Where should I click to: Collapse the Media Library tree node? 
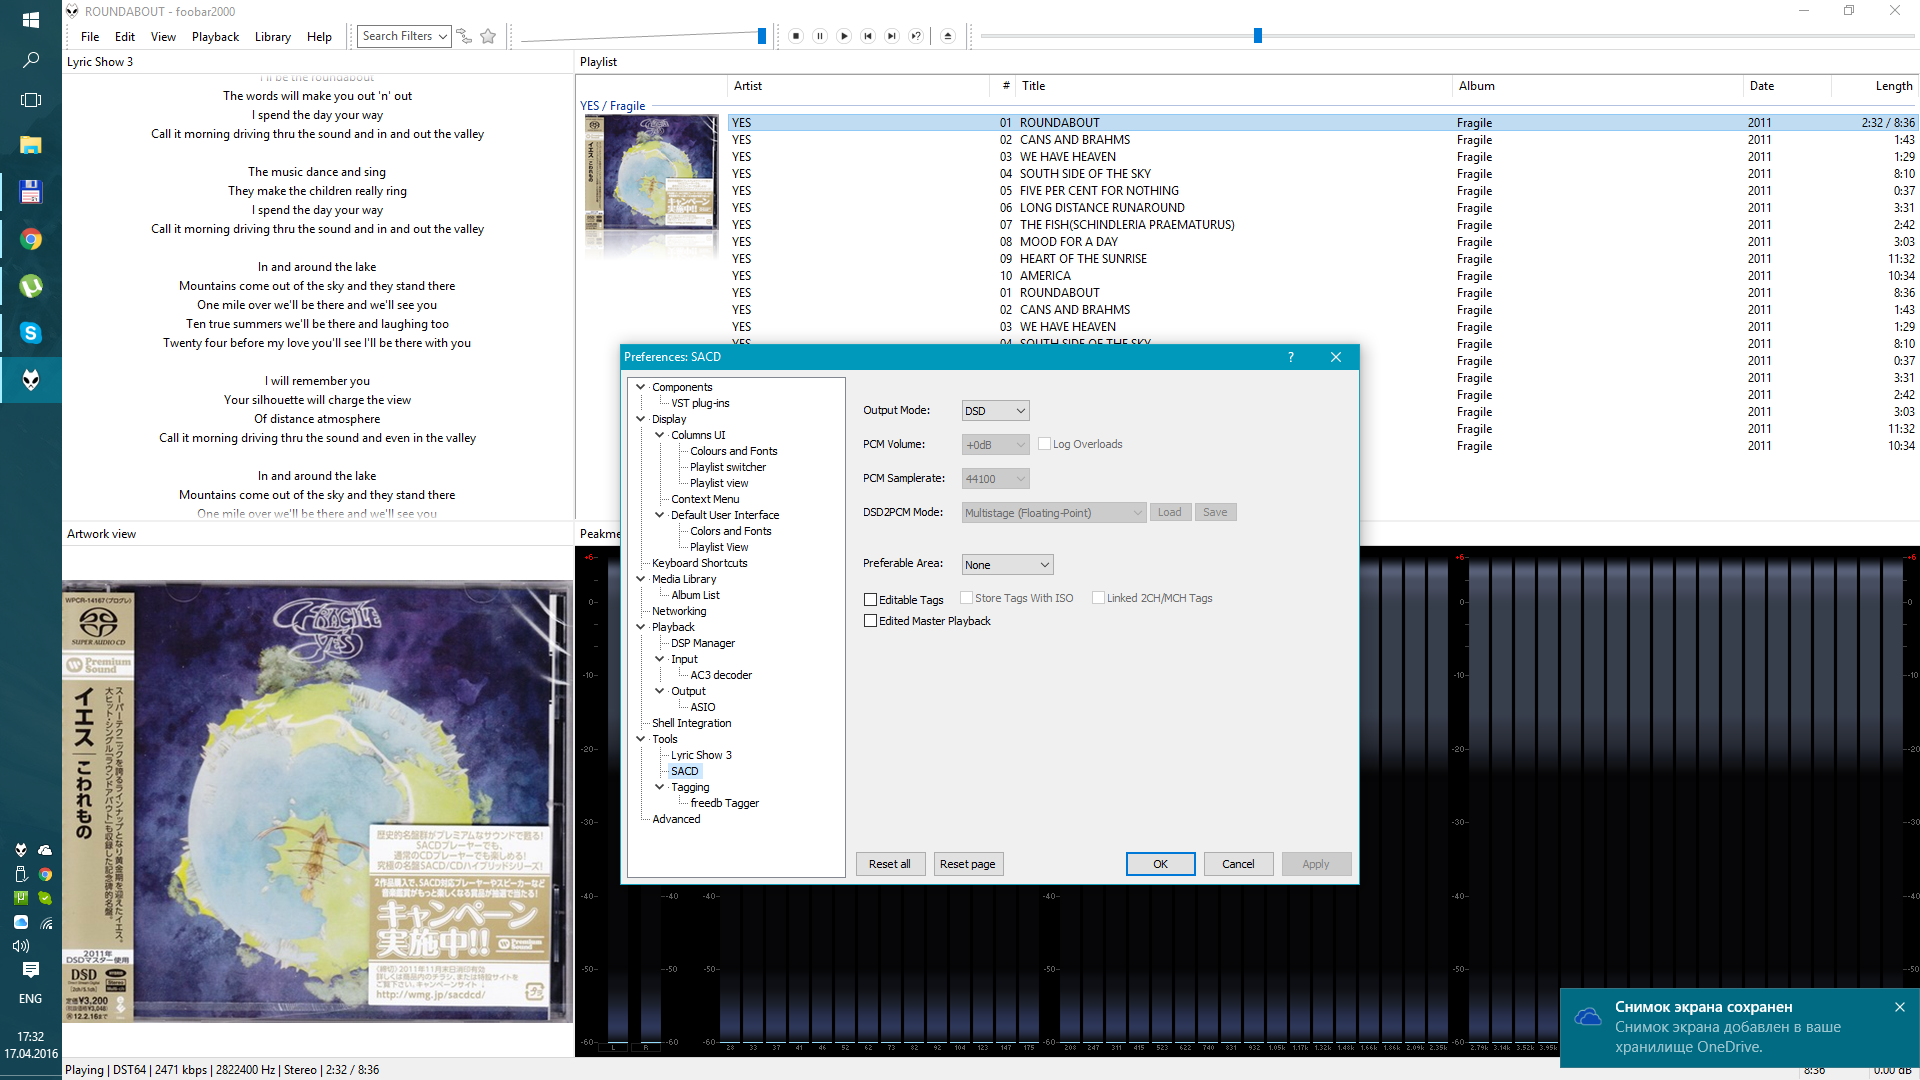coord(641,579)
